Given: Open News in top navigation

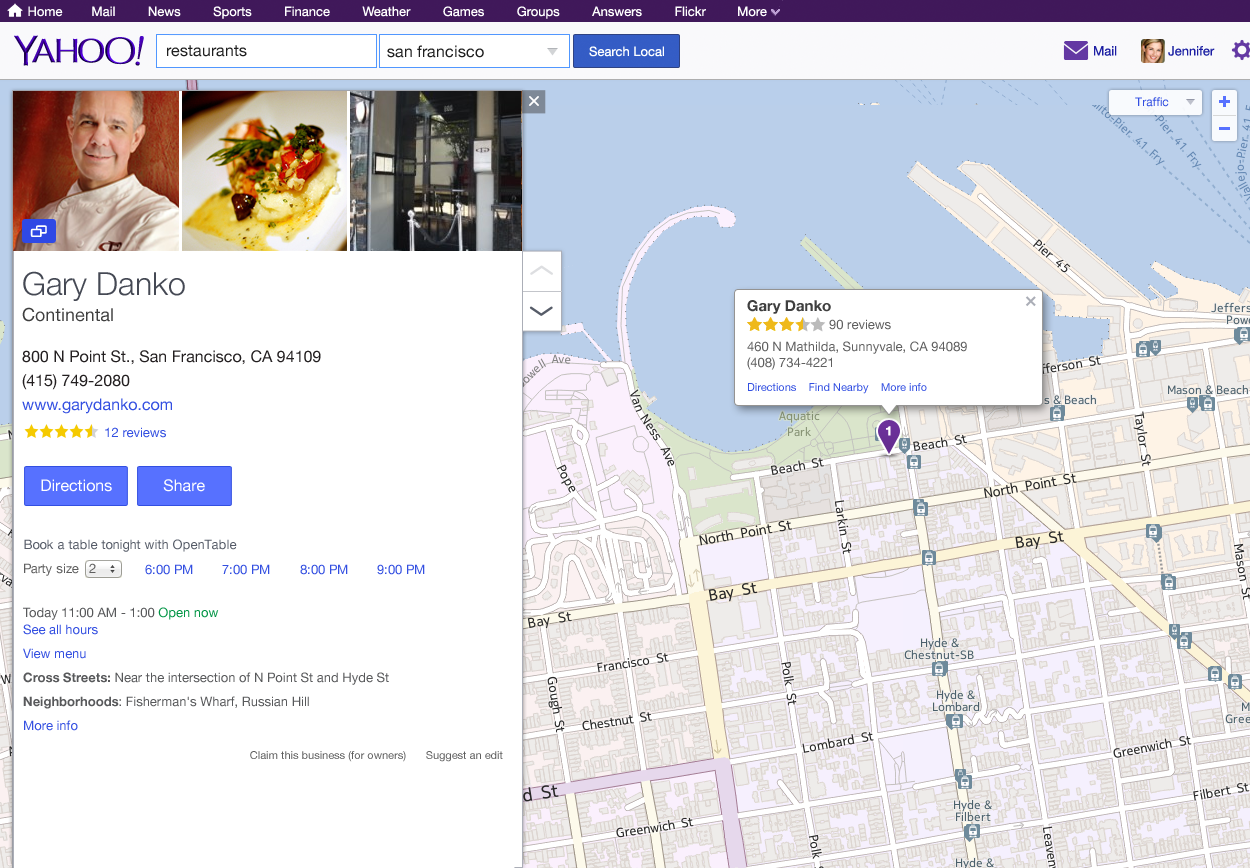Looking at the screenshot, I should pyautogui.click(x=164, y=11).
